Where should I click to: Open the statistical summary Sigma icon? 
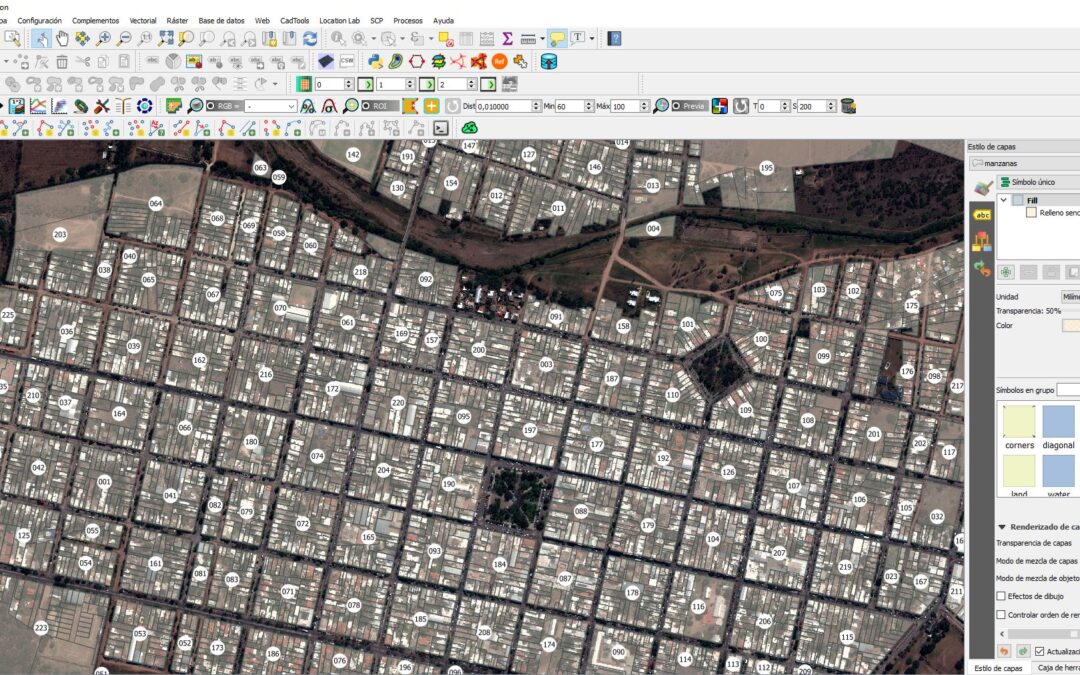click(508, 39)
